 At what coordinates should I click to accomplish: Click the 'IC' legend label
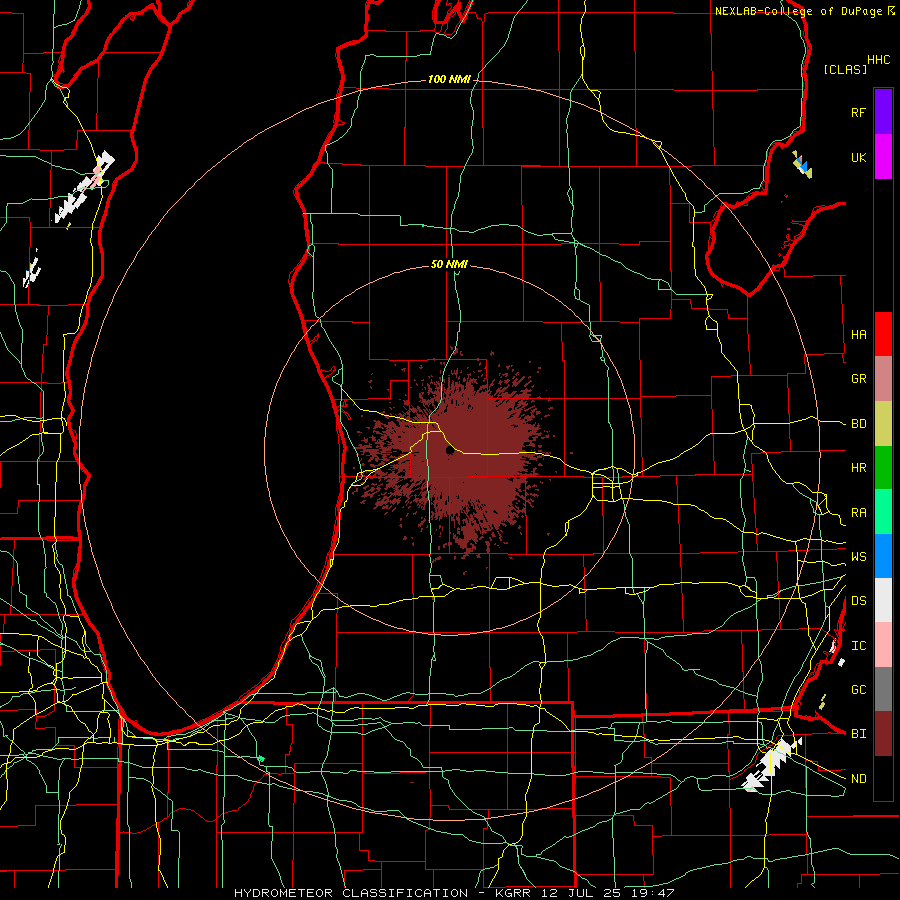[x=859, y=646]
